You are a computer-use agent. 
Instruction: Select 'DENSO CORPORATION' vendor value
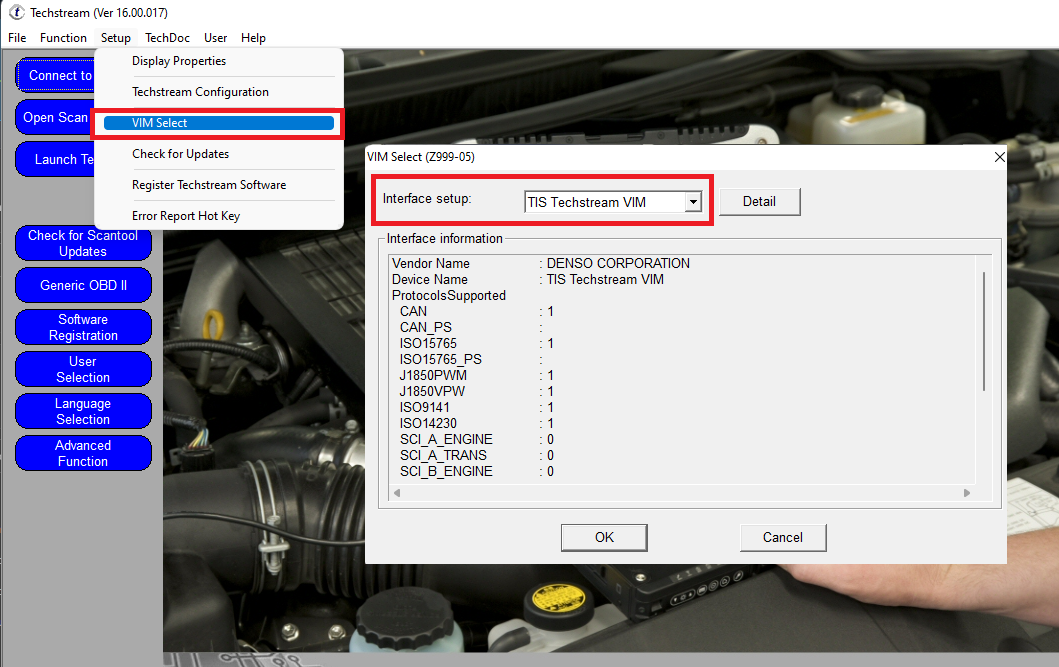(618, 263)
